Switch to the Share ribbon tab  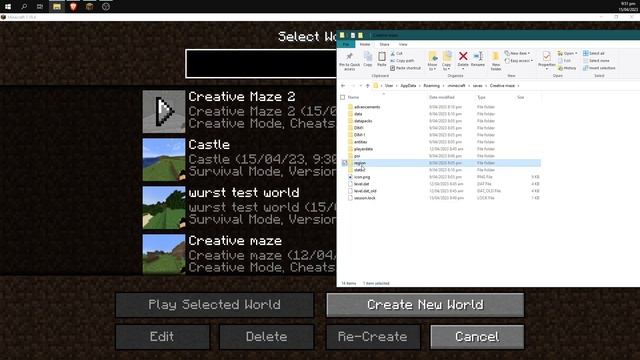click(384, 44)
